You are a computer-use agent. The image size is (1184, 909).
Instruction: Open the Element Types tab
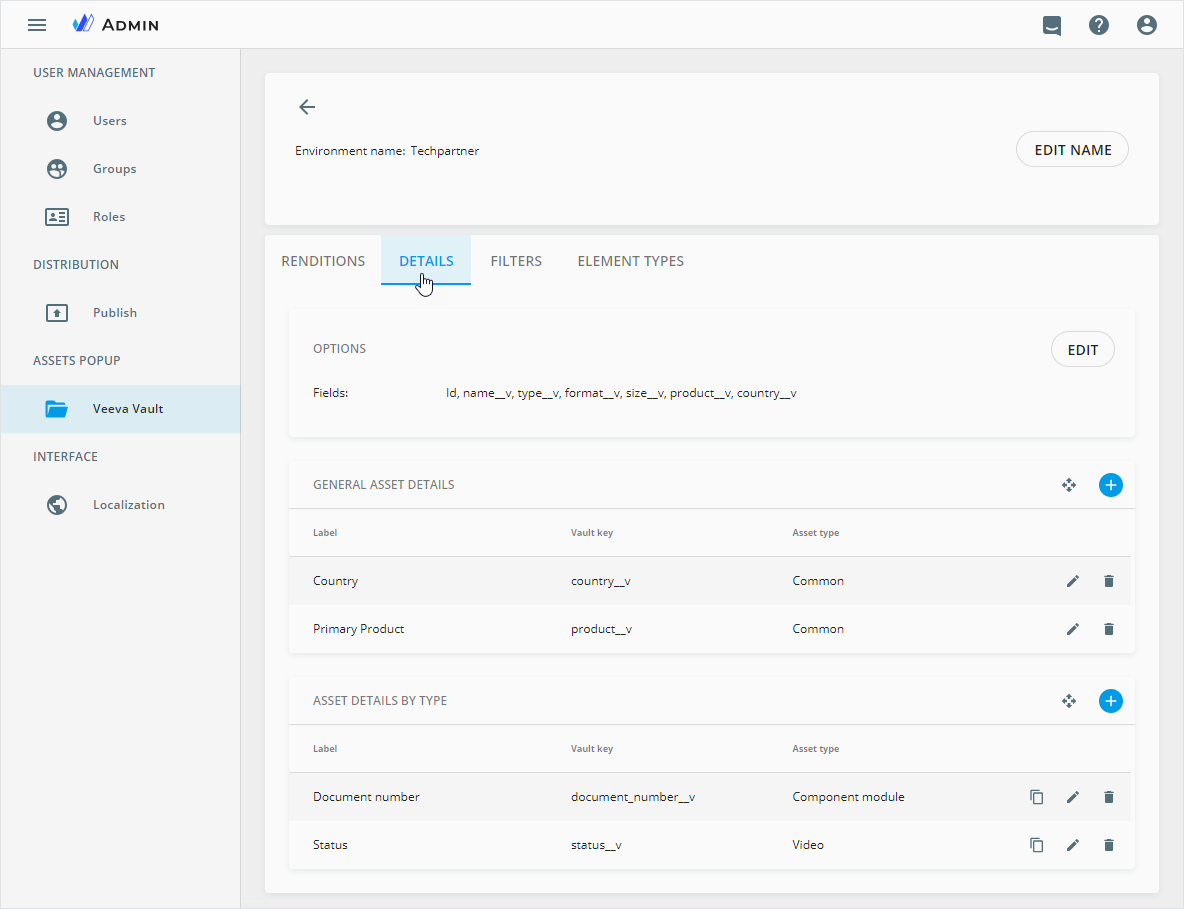point(631,261)
